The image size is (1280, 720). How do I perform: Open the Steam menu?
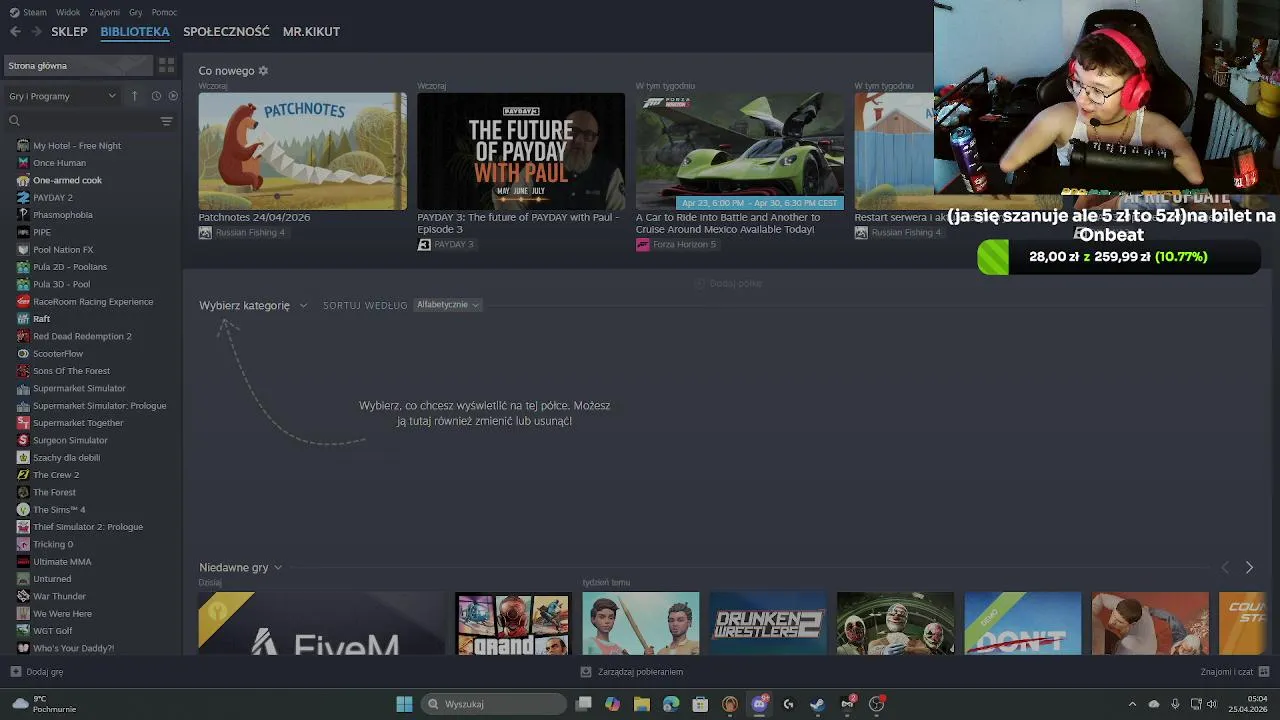(x=28, y=12)
